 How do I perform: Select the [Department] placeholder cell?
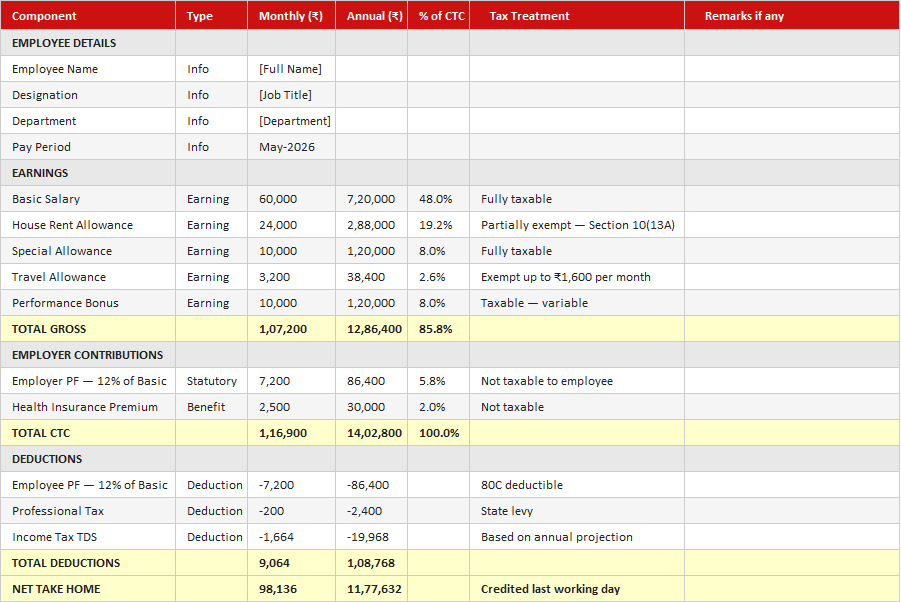point(291,121)
